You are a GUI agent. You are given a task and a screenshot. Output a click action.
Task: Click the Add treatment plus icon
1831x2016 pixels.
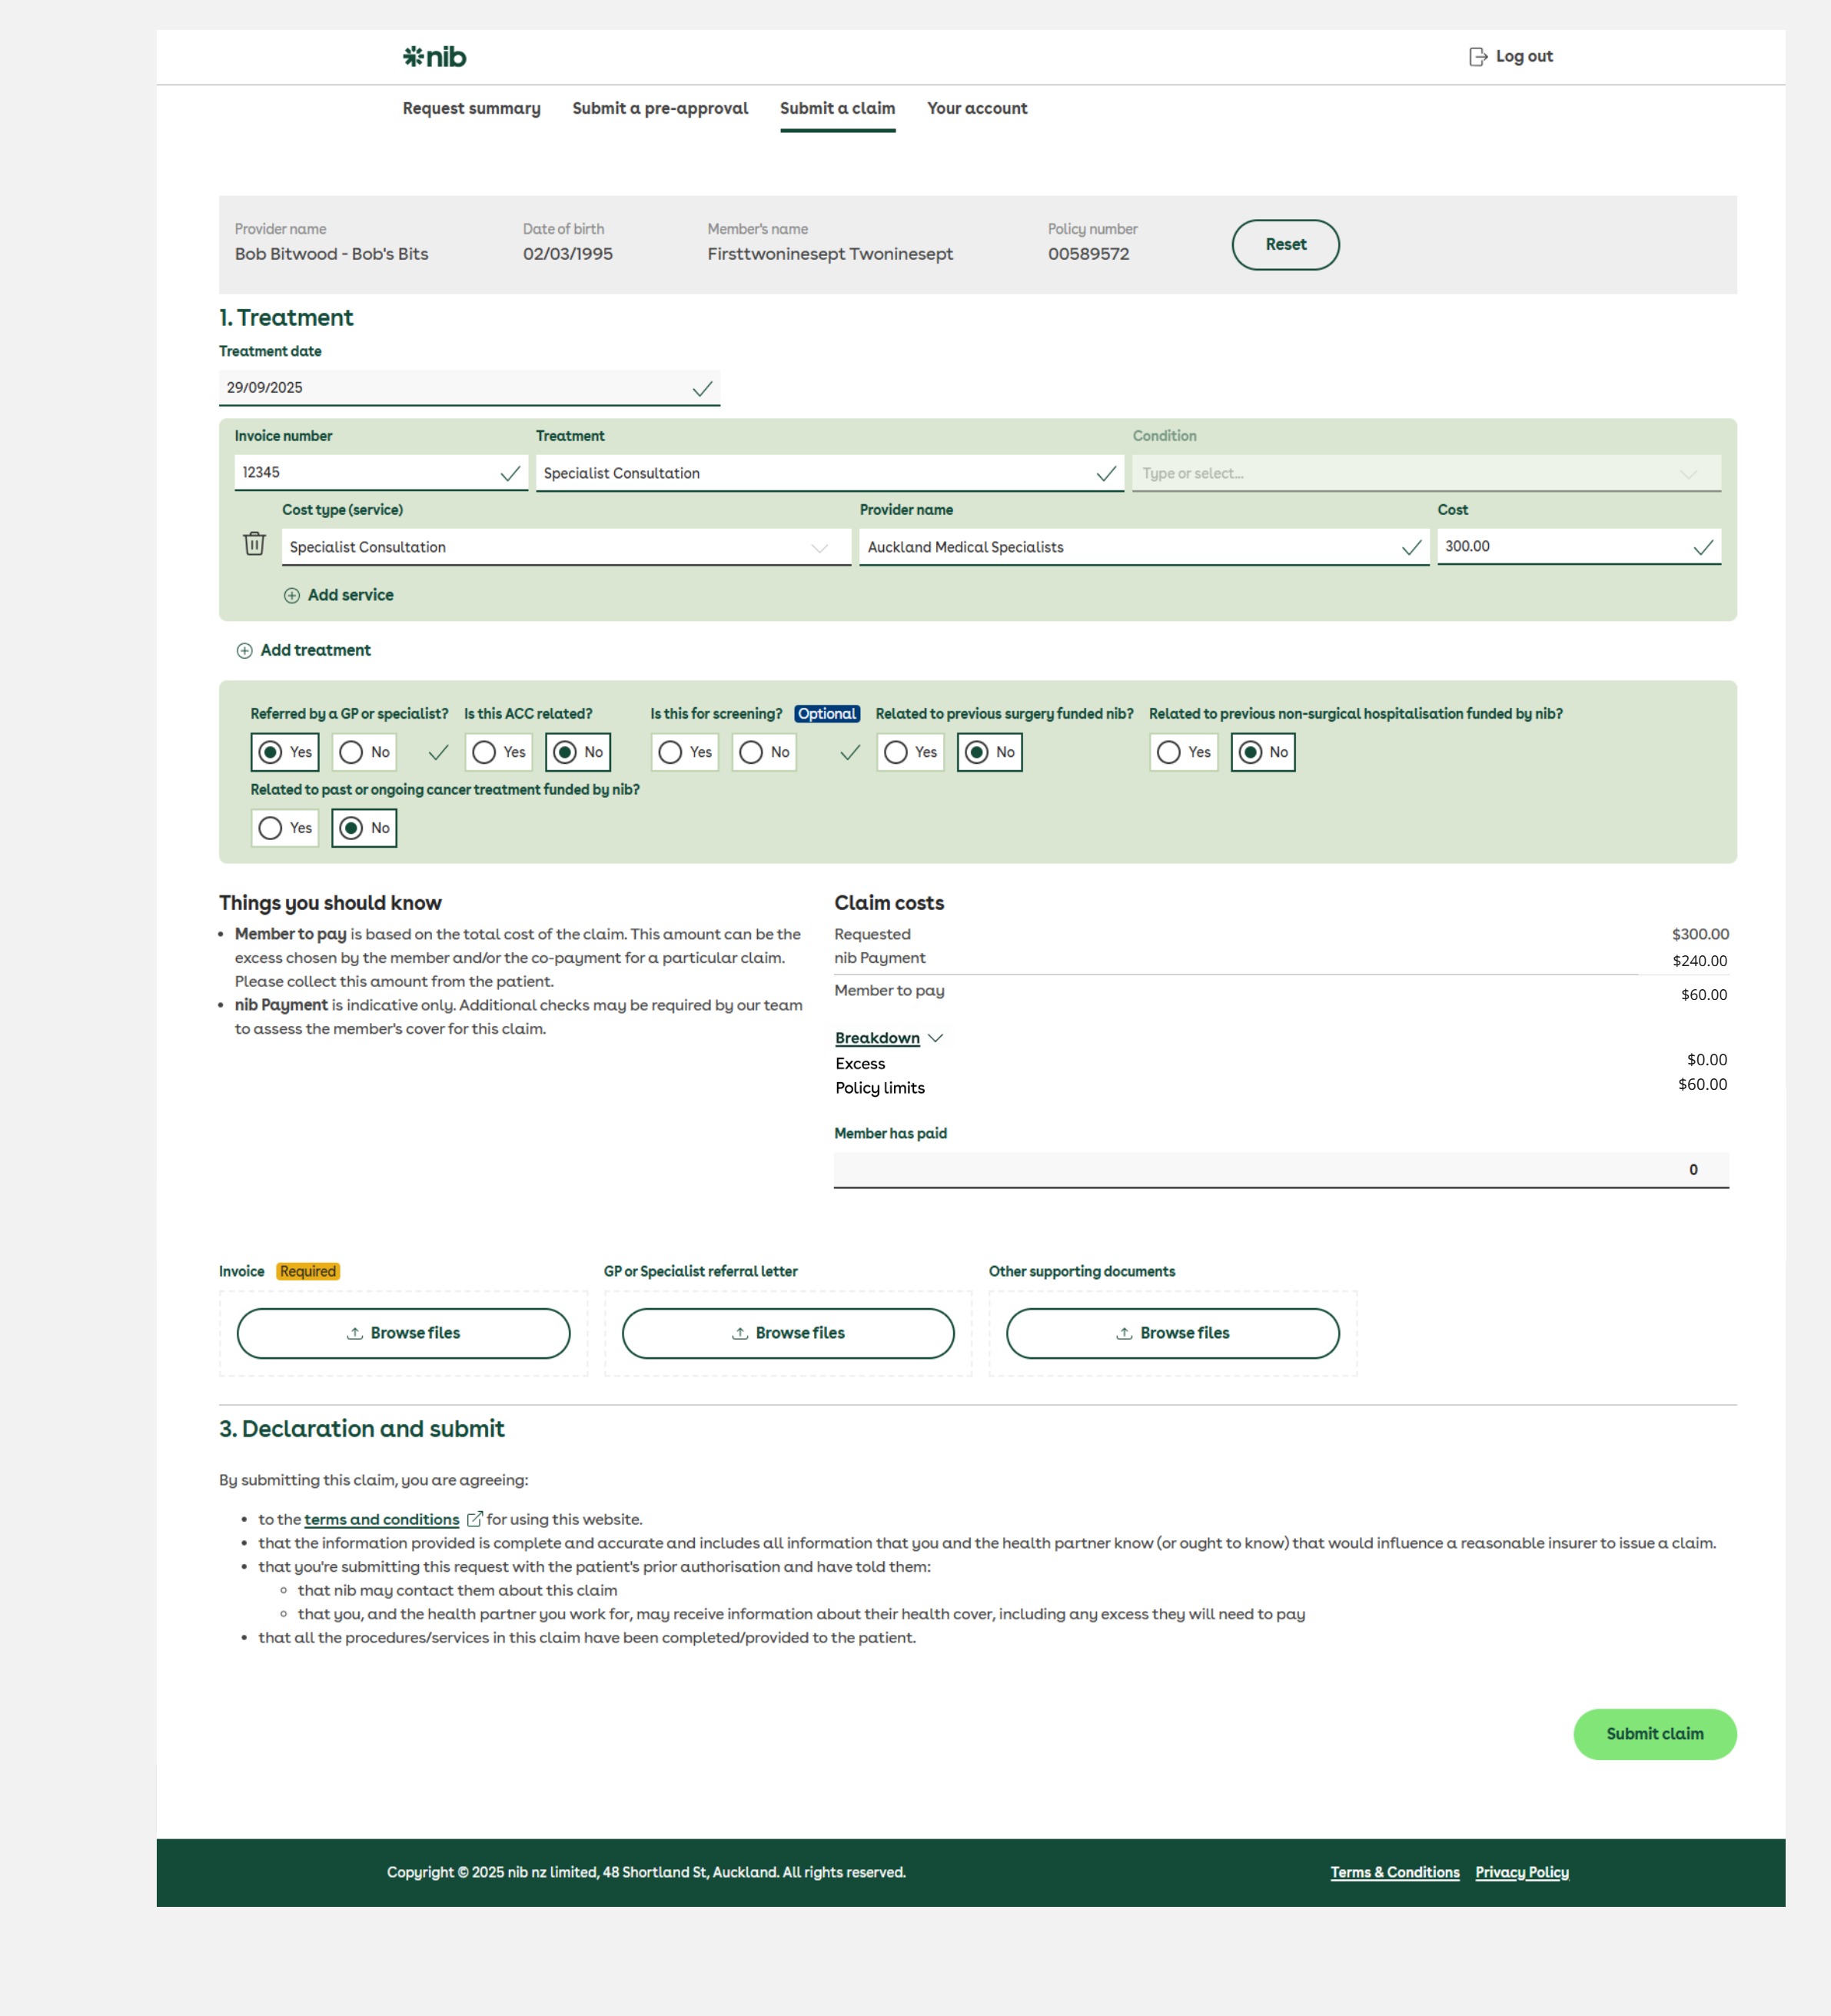[x=244, y=651]
